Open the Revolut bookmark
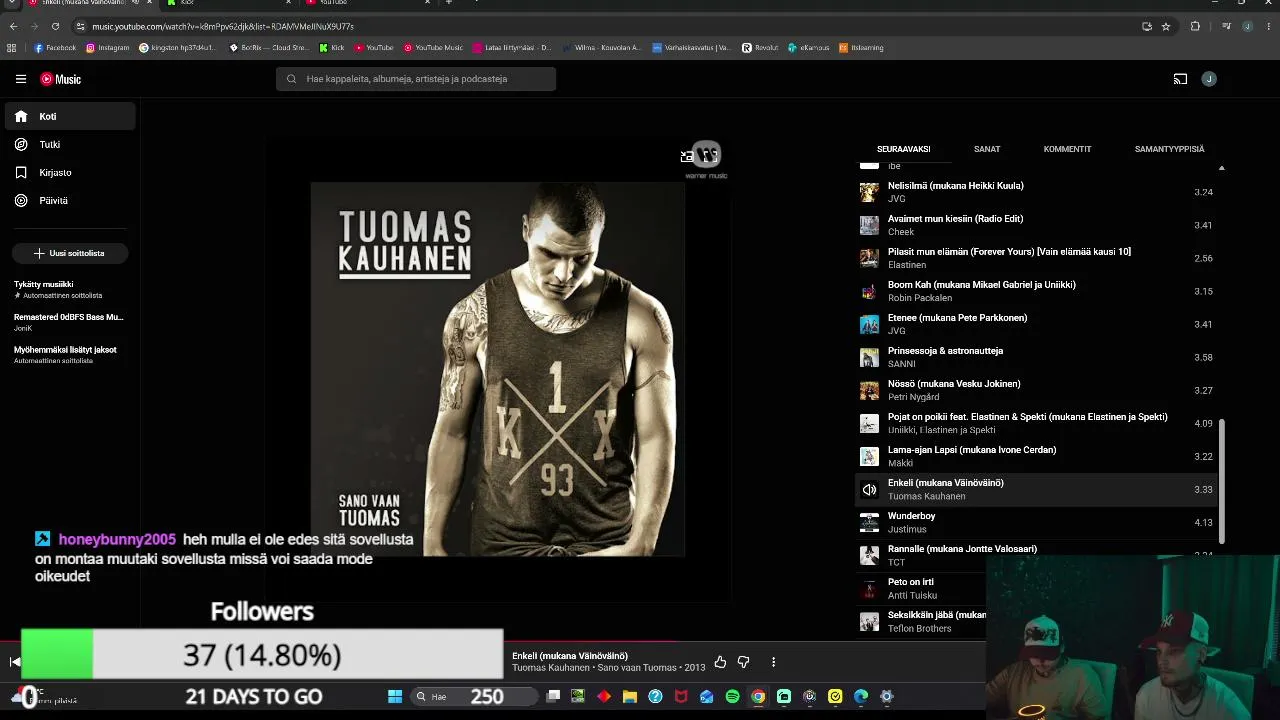The height and width of the screenshot is (720, 1280). coord(760,47)
